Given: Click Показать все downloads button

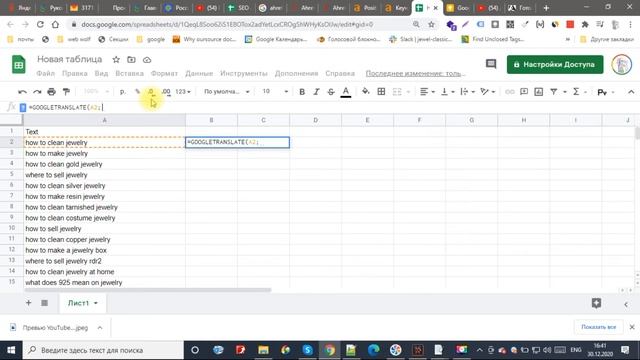Looking at the screenshot, I should [x=598, y=327].
